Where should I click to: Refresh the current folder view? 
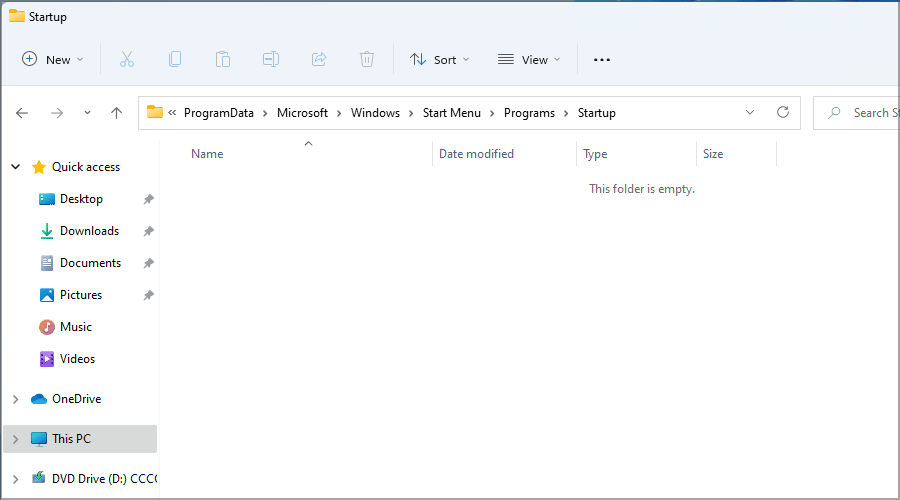782,113
